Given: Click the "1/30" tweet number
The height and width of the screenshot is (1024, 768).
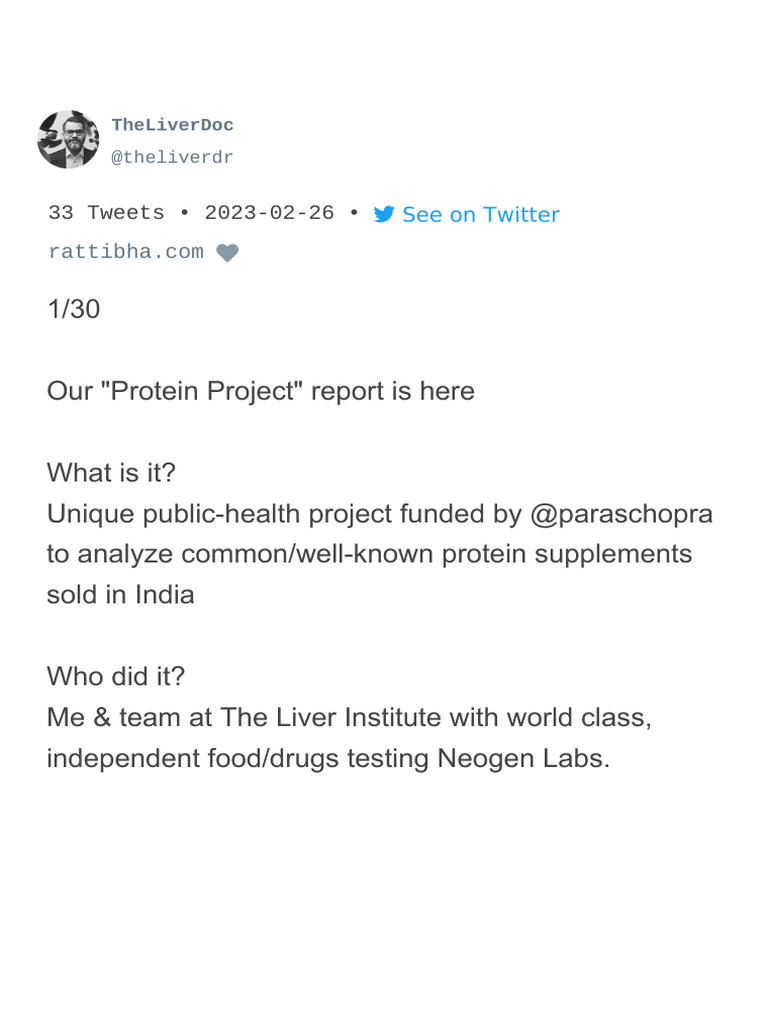Looking at the screenshot, I should point(74,309).
